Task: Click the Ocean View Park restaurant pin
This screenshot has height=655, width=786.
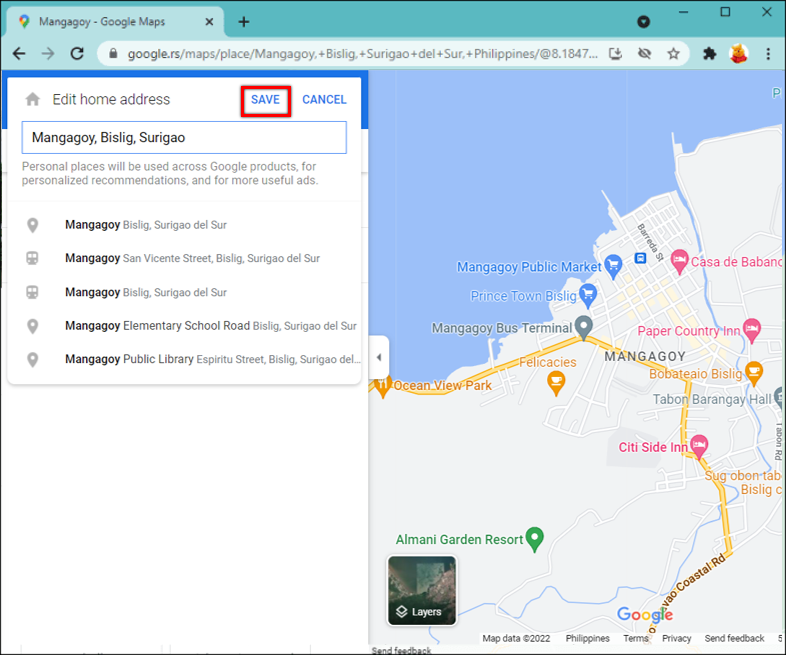Action: (382, 386)
